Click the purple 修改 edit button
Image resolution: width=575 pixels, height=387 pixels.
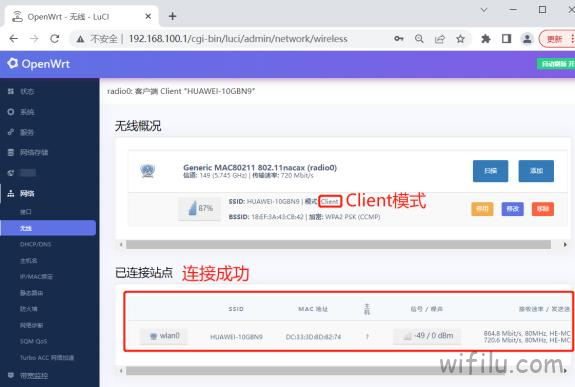(x=512, y=209)
